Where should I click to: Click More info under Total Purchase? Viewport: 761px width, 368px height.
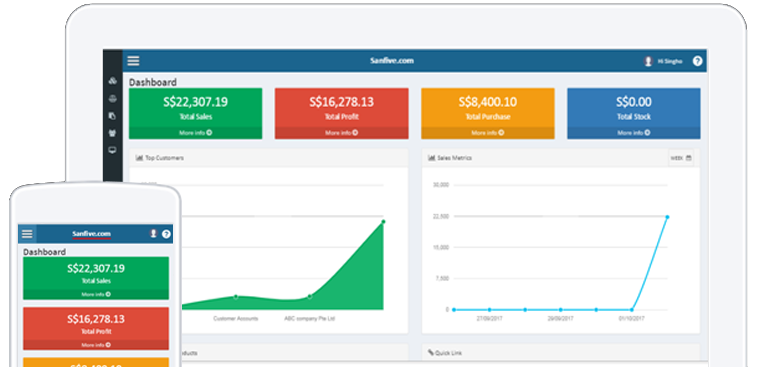(488, 133)
